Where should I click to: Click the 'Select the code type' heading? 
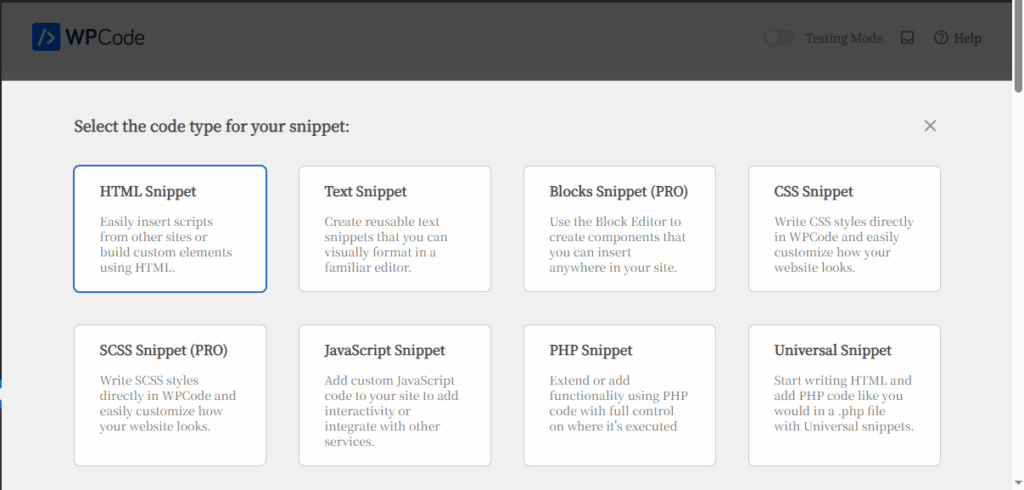pos(211,127)
